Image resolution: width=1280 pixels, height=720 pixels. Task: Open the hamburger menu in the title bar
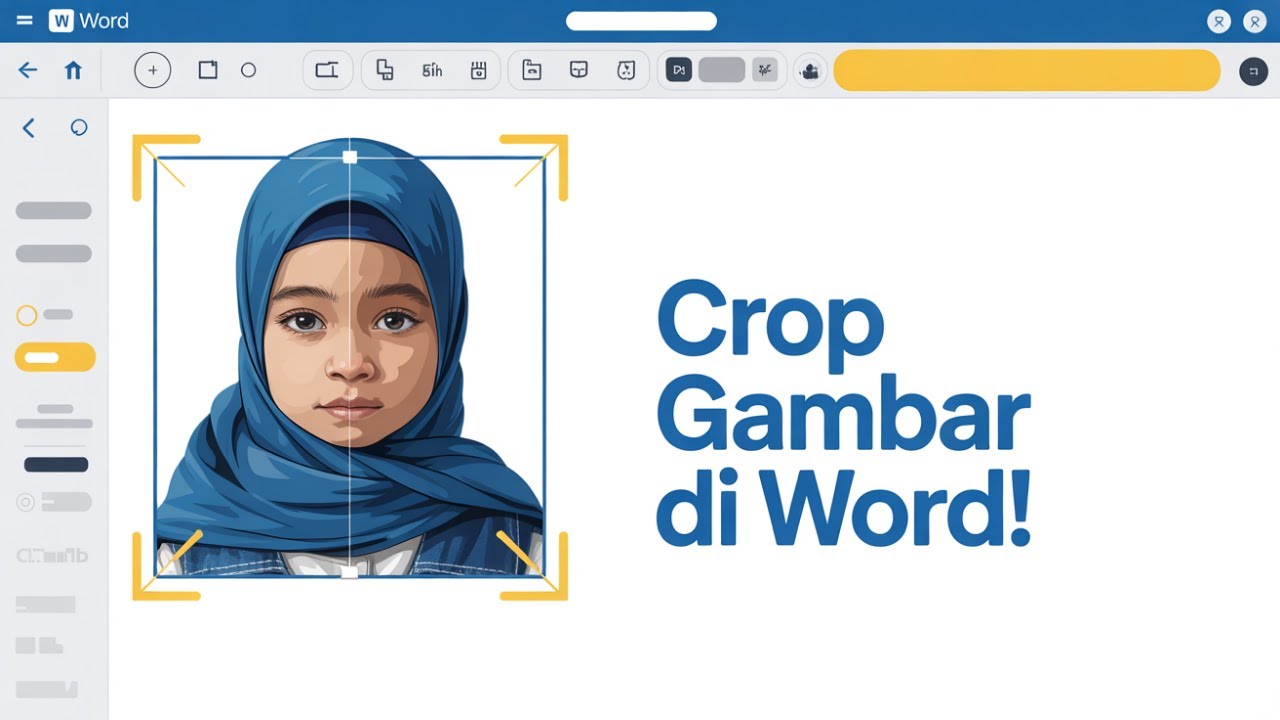pyautogui.click(x=25, y=20)
